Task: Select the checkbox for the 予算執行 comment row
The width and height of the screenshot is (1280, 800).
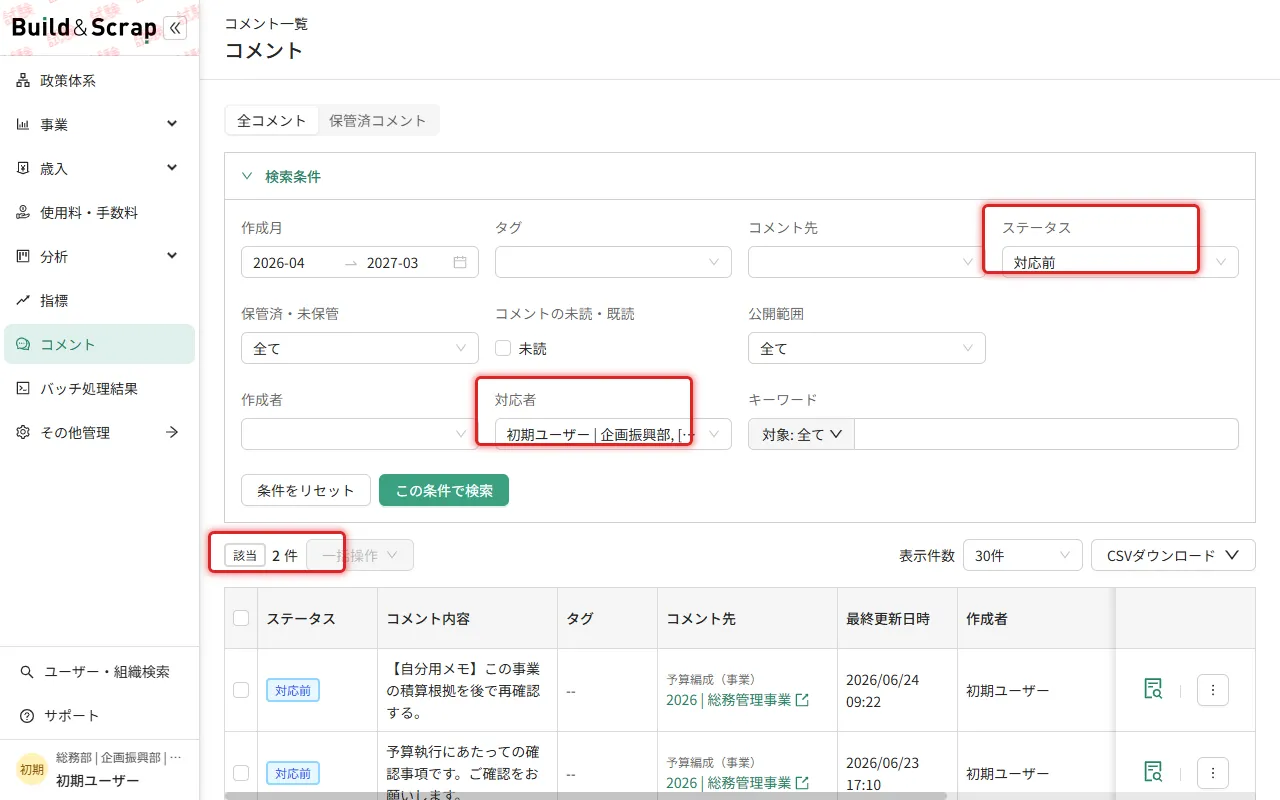Action: pos(241,773)
